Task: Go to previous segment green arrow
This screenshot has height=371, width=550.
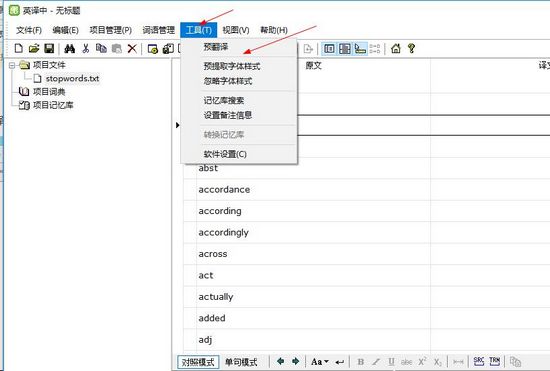Action: pos(280,361)
